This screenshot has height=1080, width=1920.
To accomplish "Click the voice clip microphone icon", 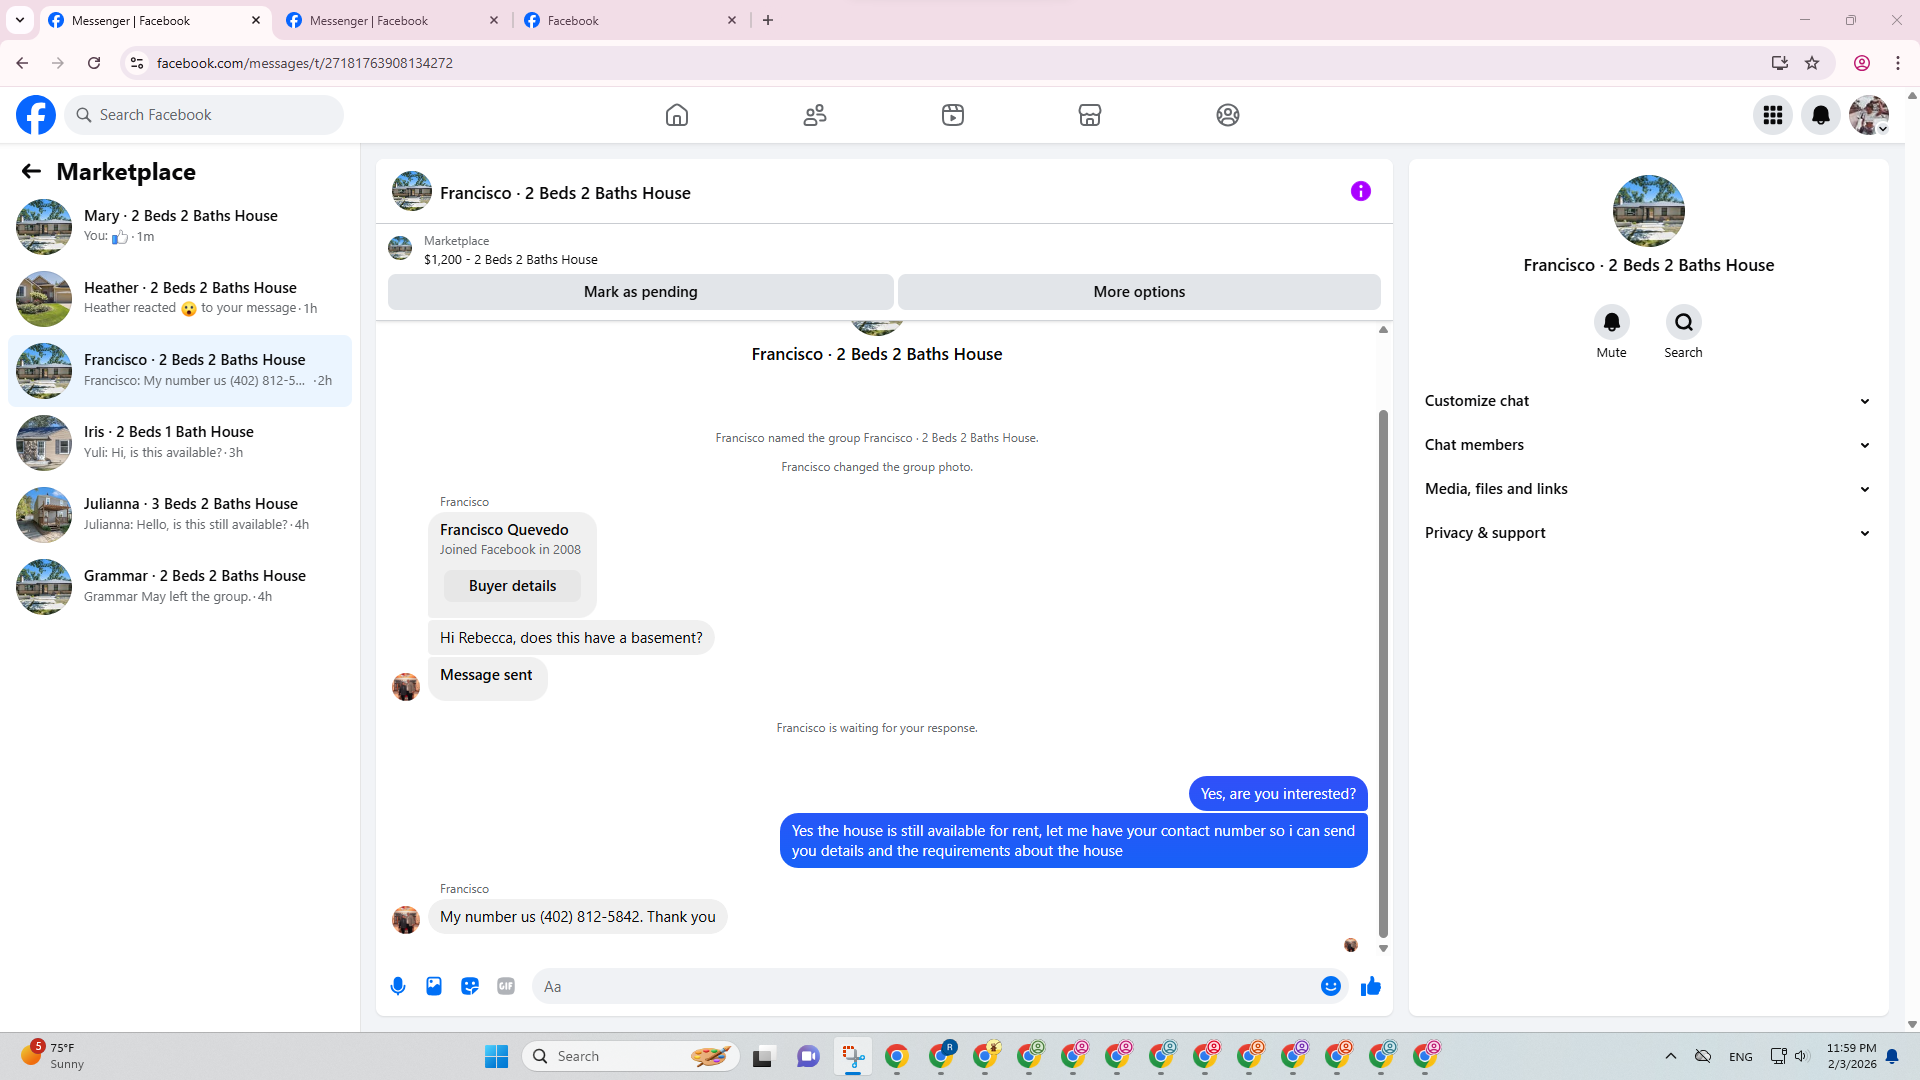I will click(398, 986).
